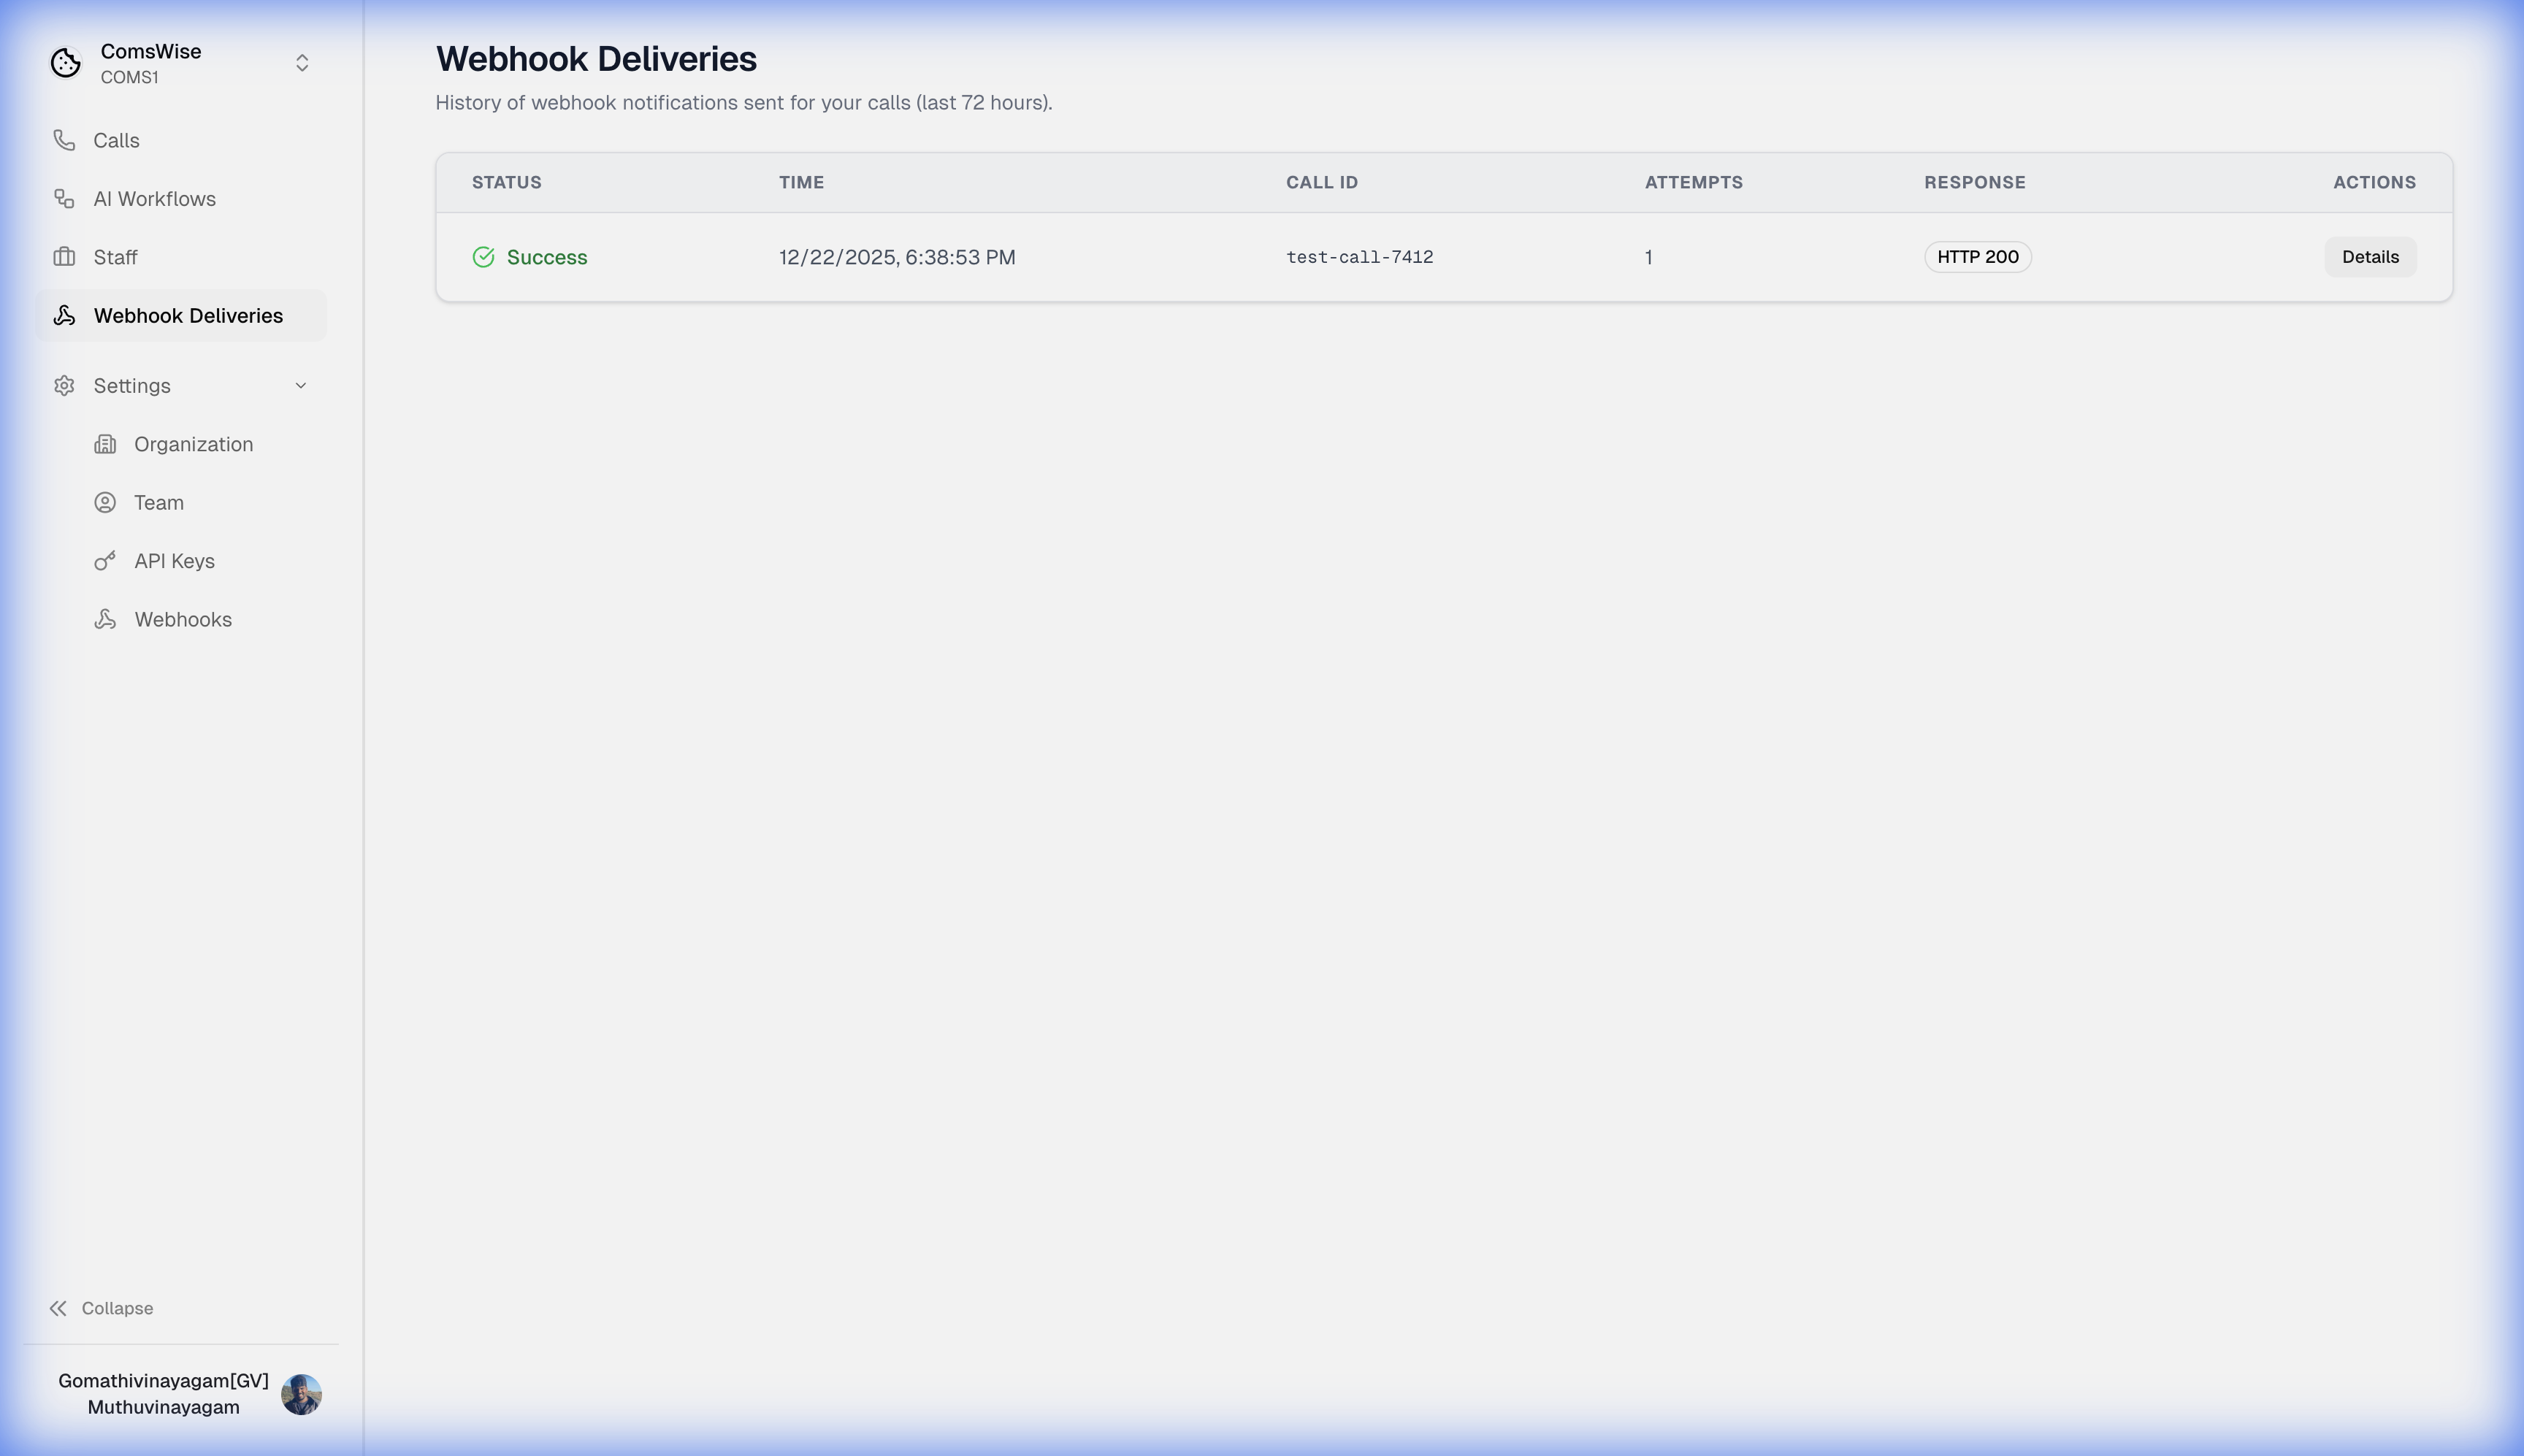This screenshot has height=1456, width=2524.
Task: Select the call ID test-call-7412
Action: coord(1359,256)
